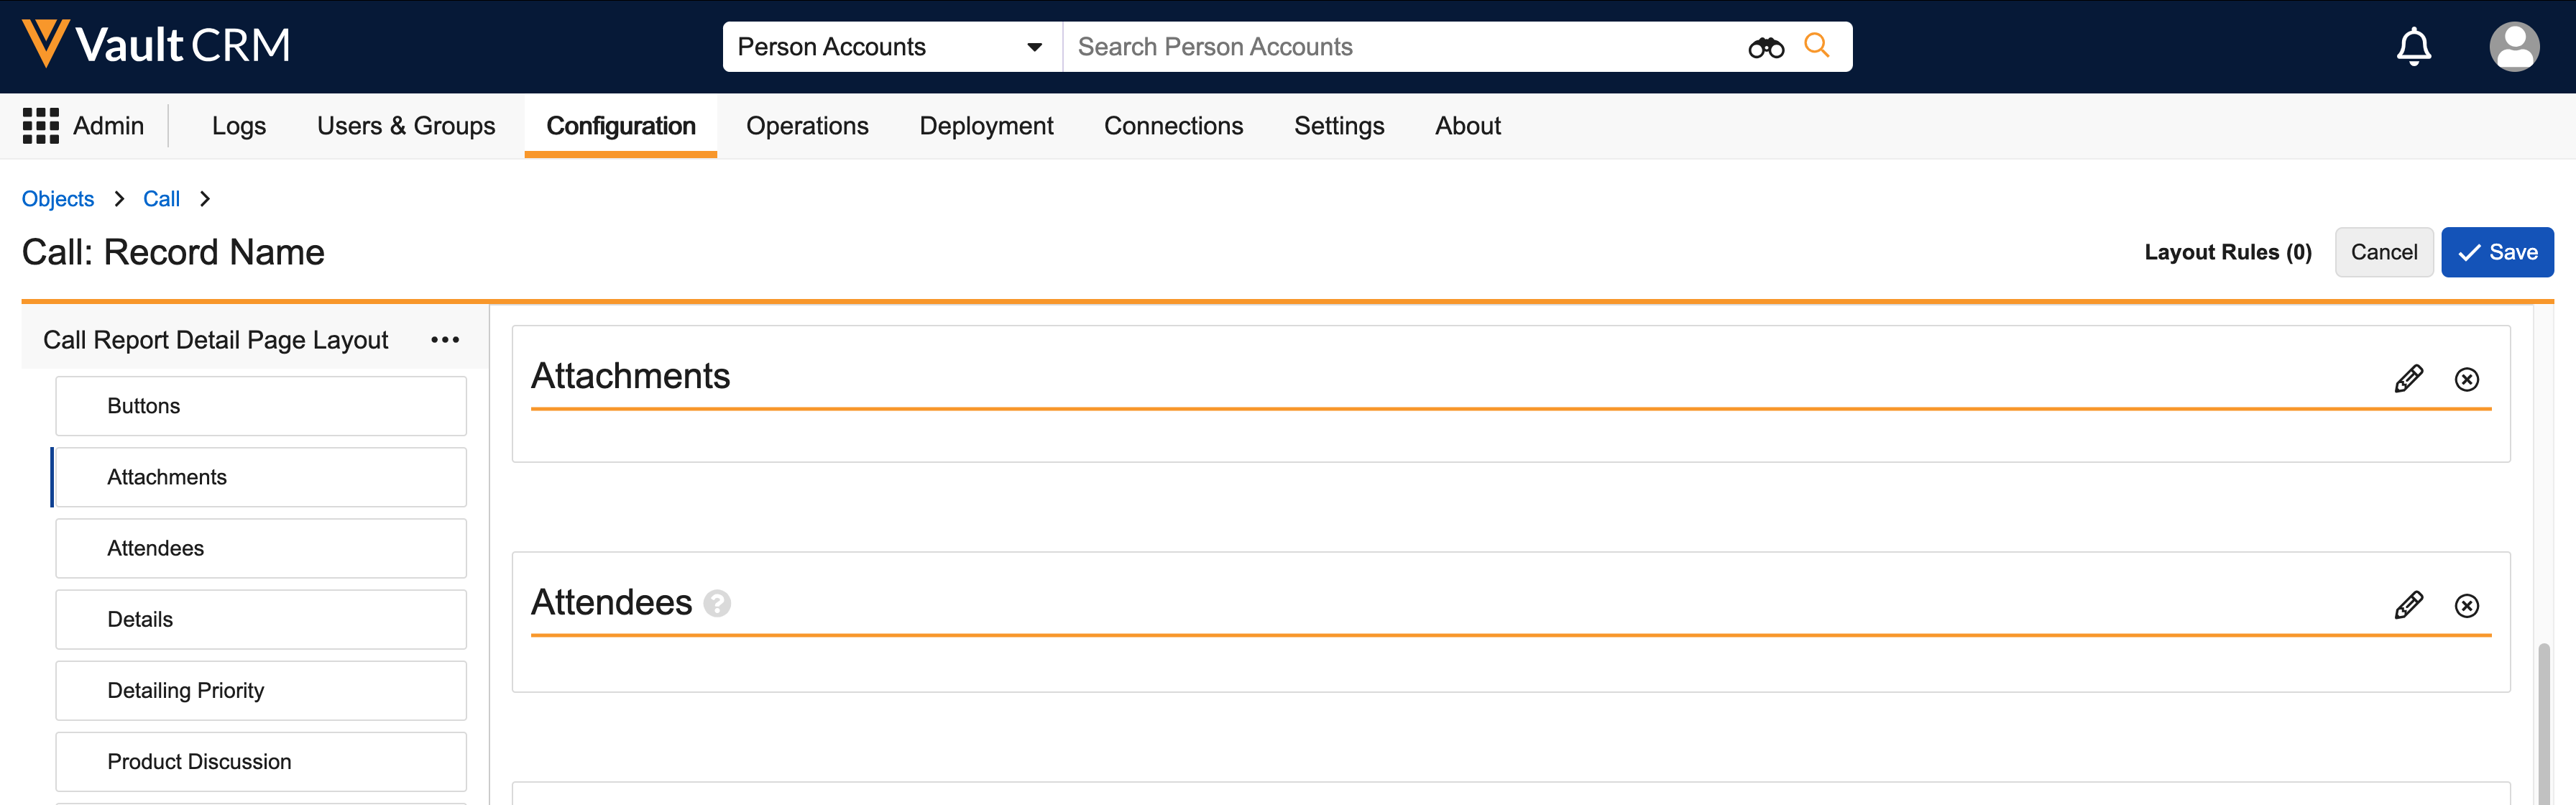
Task: Save the layout changes
Action: 2496,252
